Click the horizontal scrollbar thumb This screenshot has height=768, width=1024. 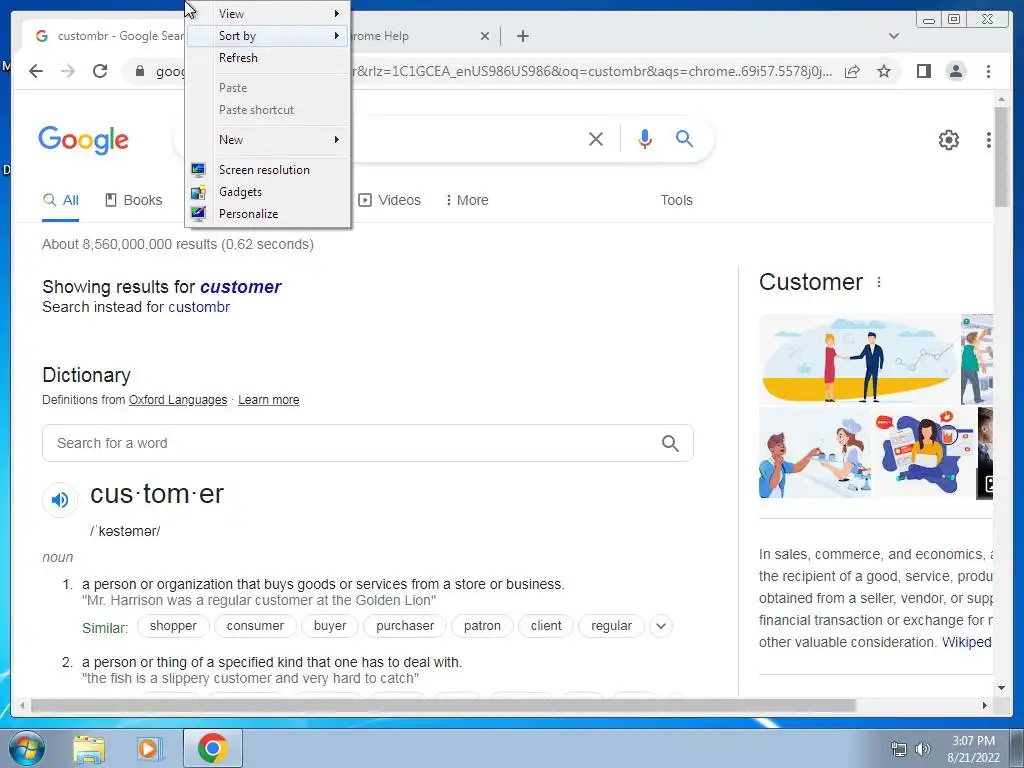coord(443,705)
